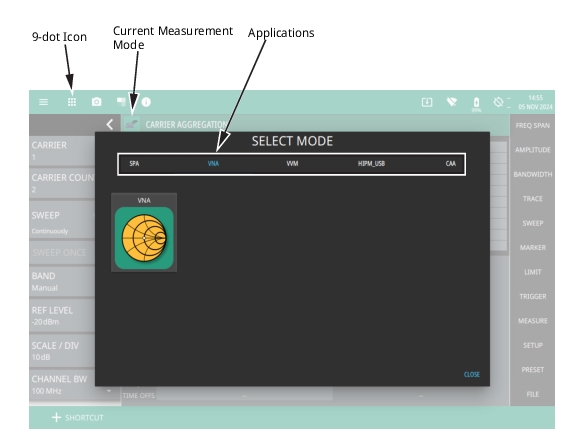Toggle the SWEEP Continuously setting
The image size is (585, 434).
[x=63, y=222]
